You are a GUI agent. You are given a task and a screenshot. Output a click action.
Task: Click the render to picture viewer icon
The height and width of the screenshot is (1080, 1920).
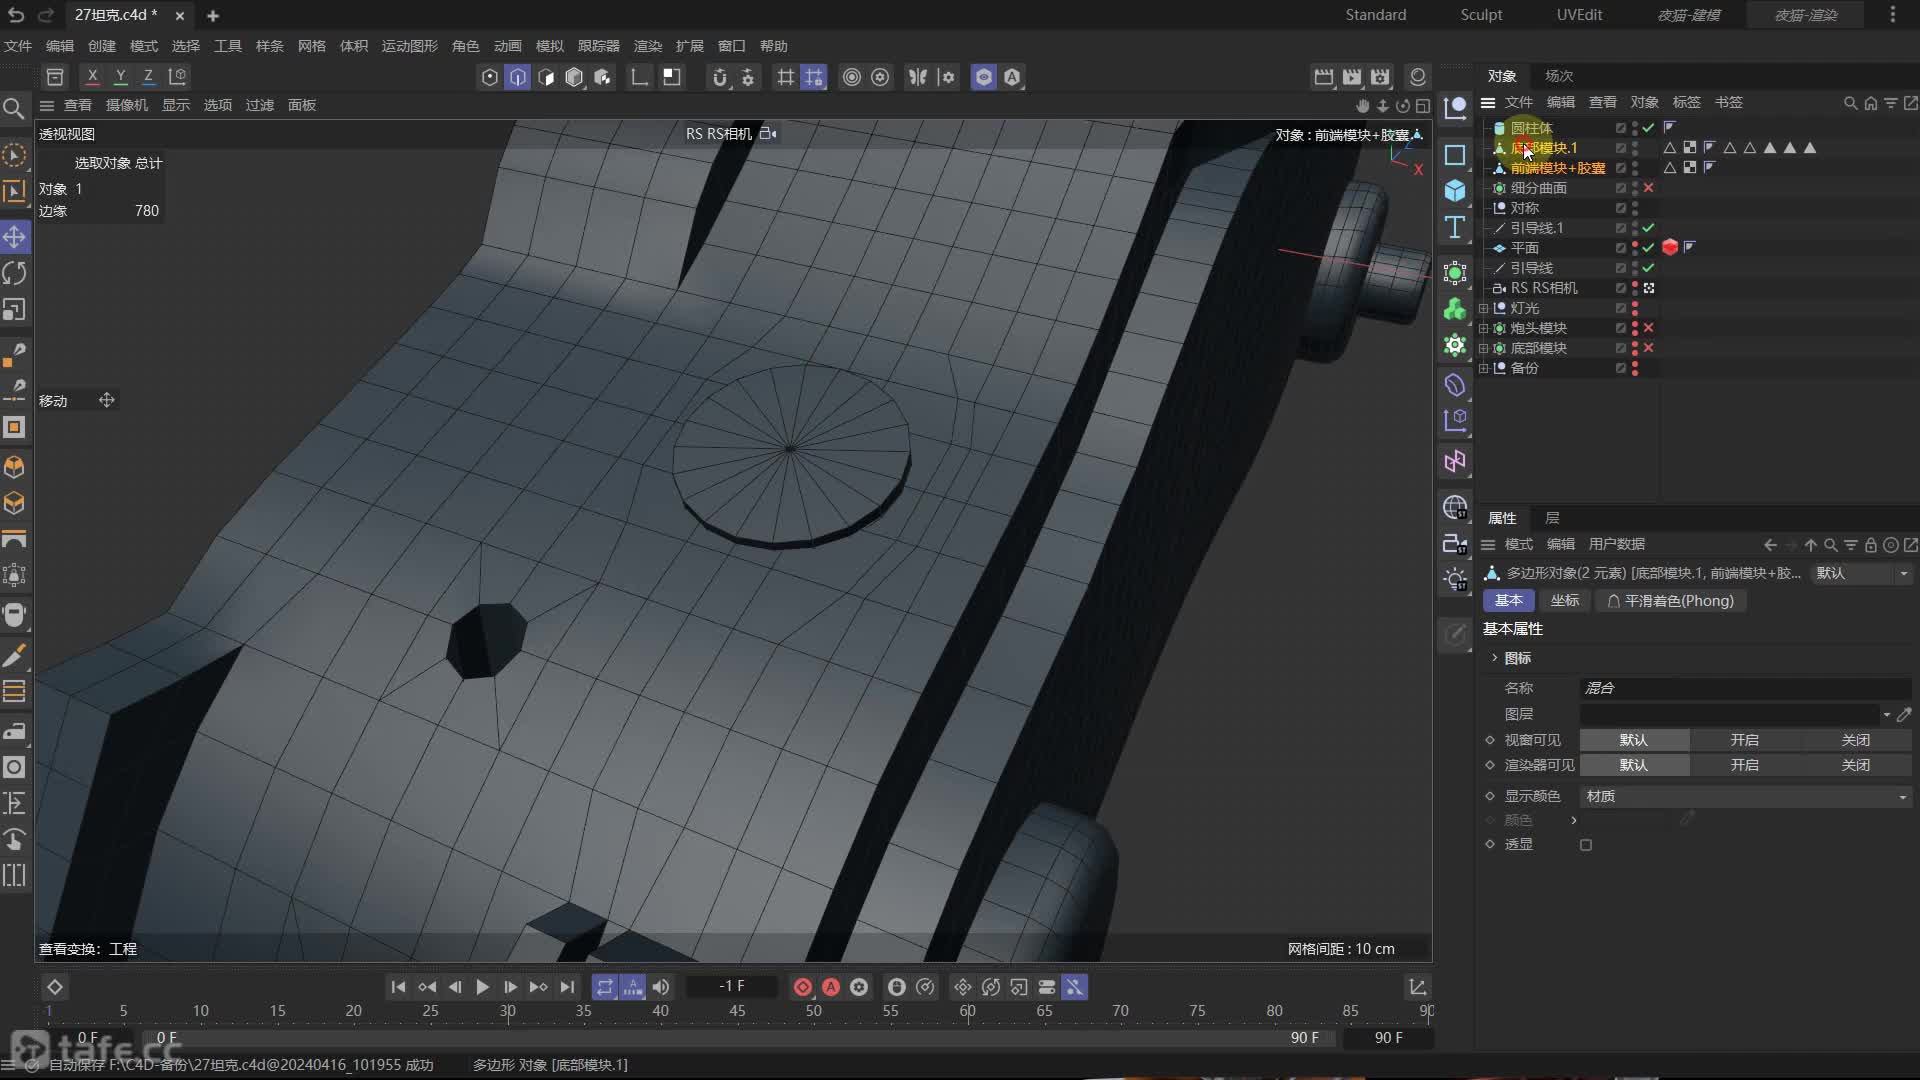(1352, 77)
